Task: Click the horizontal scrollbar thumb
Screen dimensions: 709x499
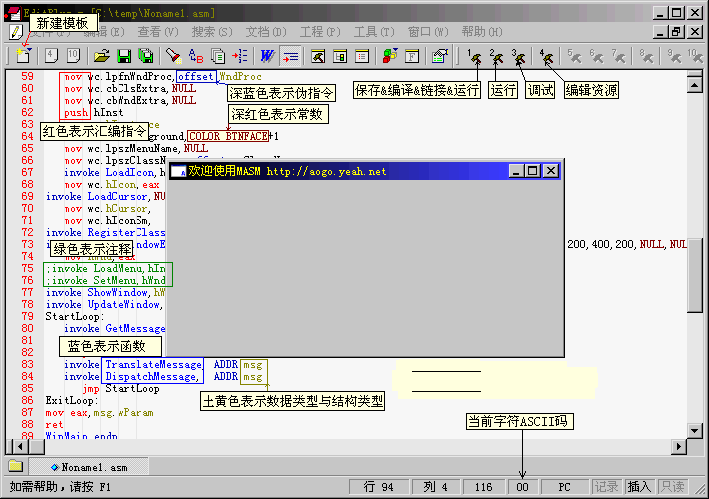Action: click(37, 447)
